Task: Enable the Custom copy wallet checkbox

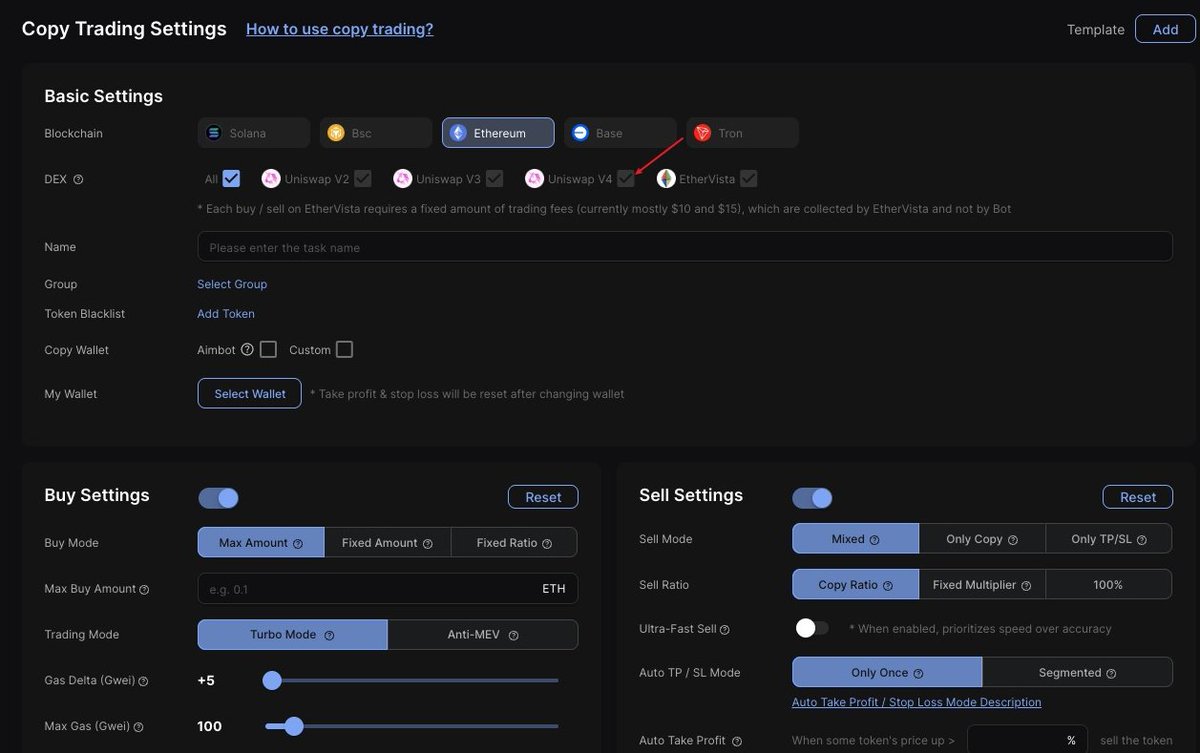Action: [x=344, y=349]
